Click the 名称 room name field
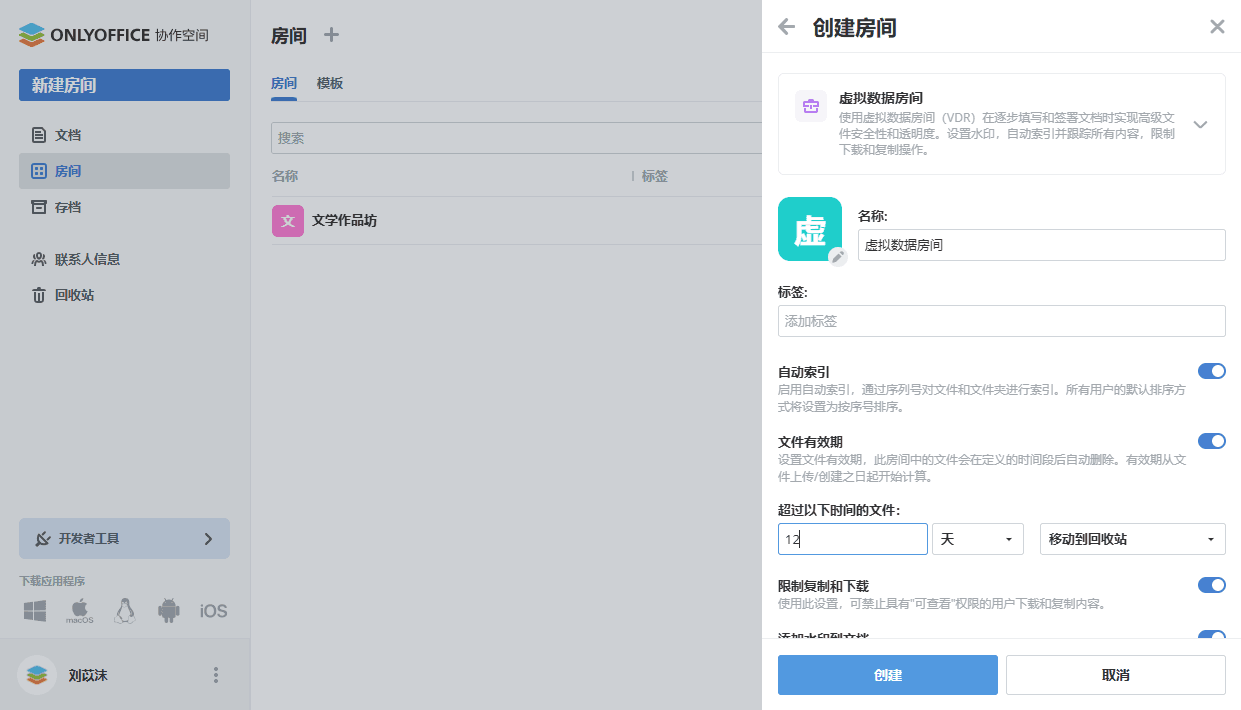The height and width of the screenshot is (710, 1241). [1042, 245]
